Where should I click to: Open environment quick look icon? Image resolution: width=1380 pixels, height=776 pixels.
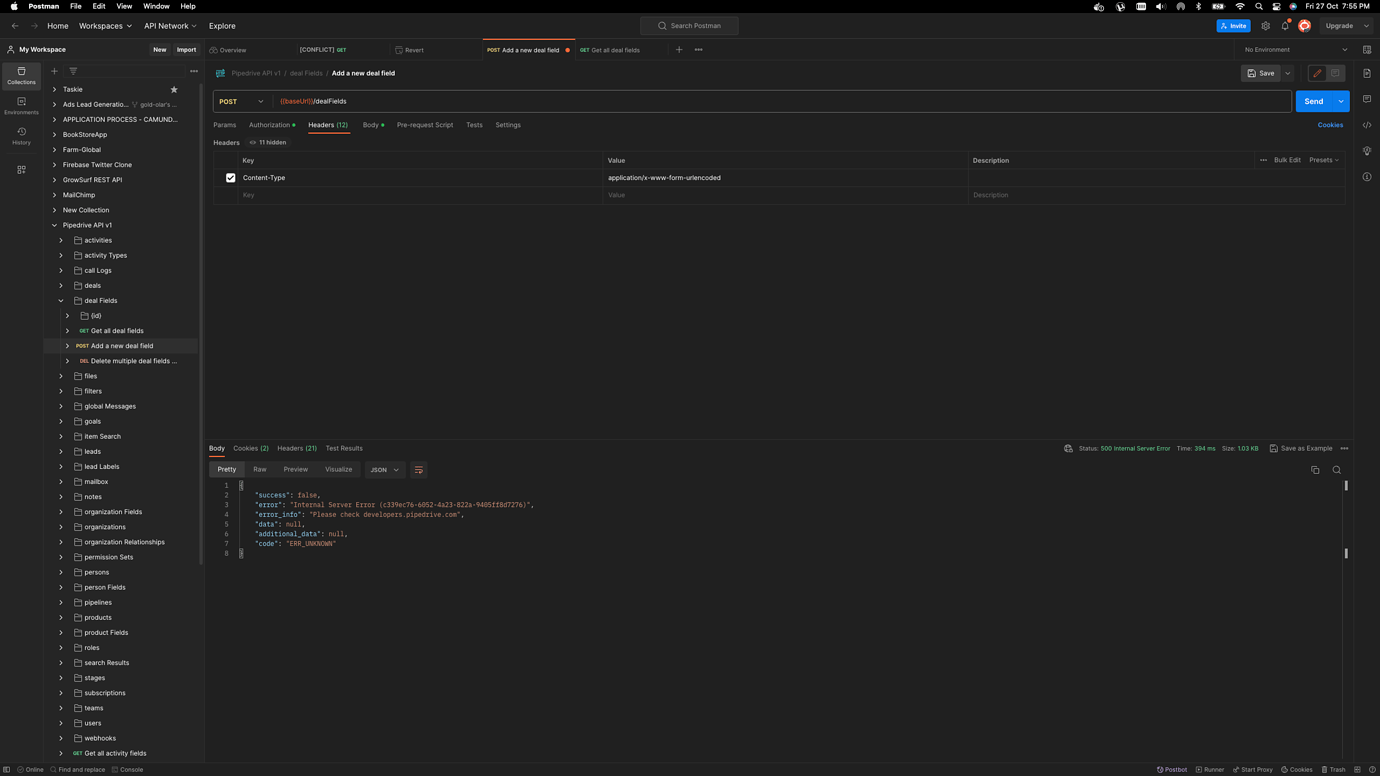(1367, 49)
